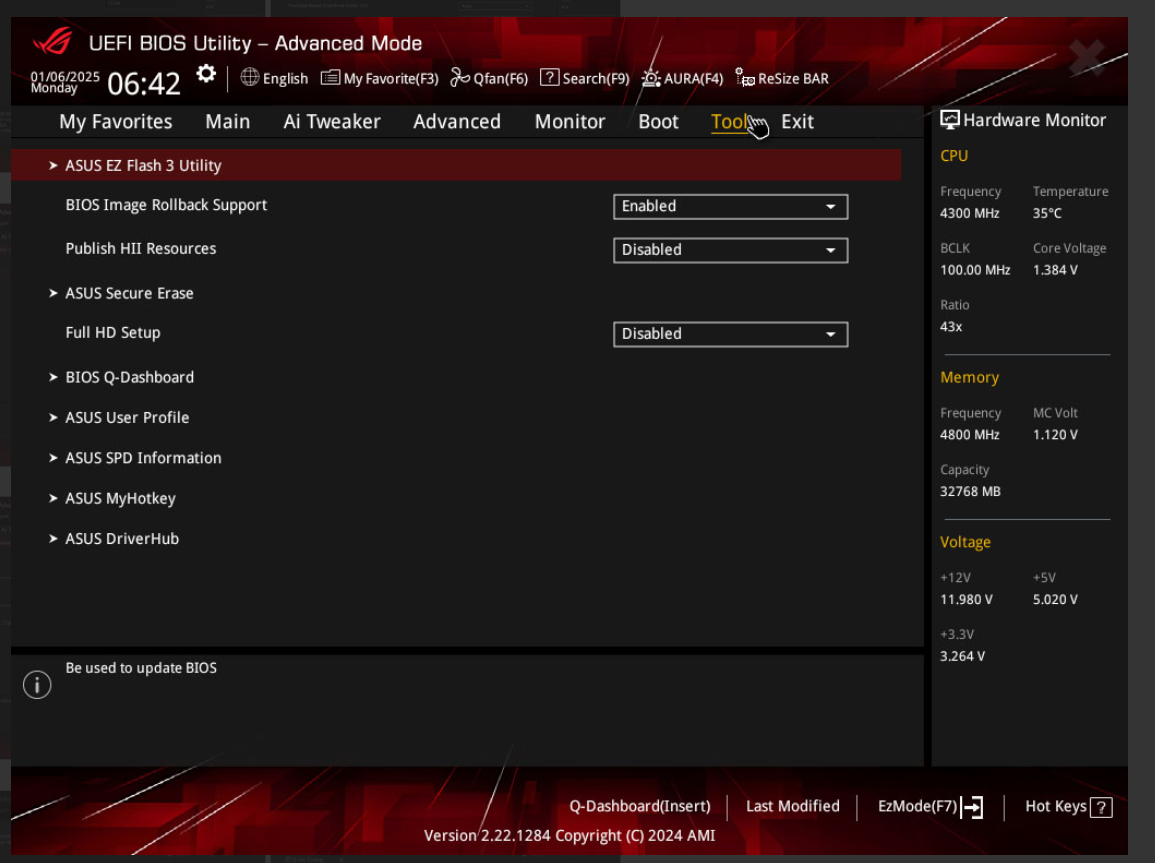Image resolution: width=1155 pixels, height=863 pixels.
Task: Click the EzMode exit-arrow icon
Action: [972, 807]
